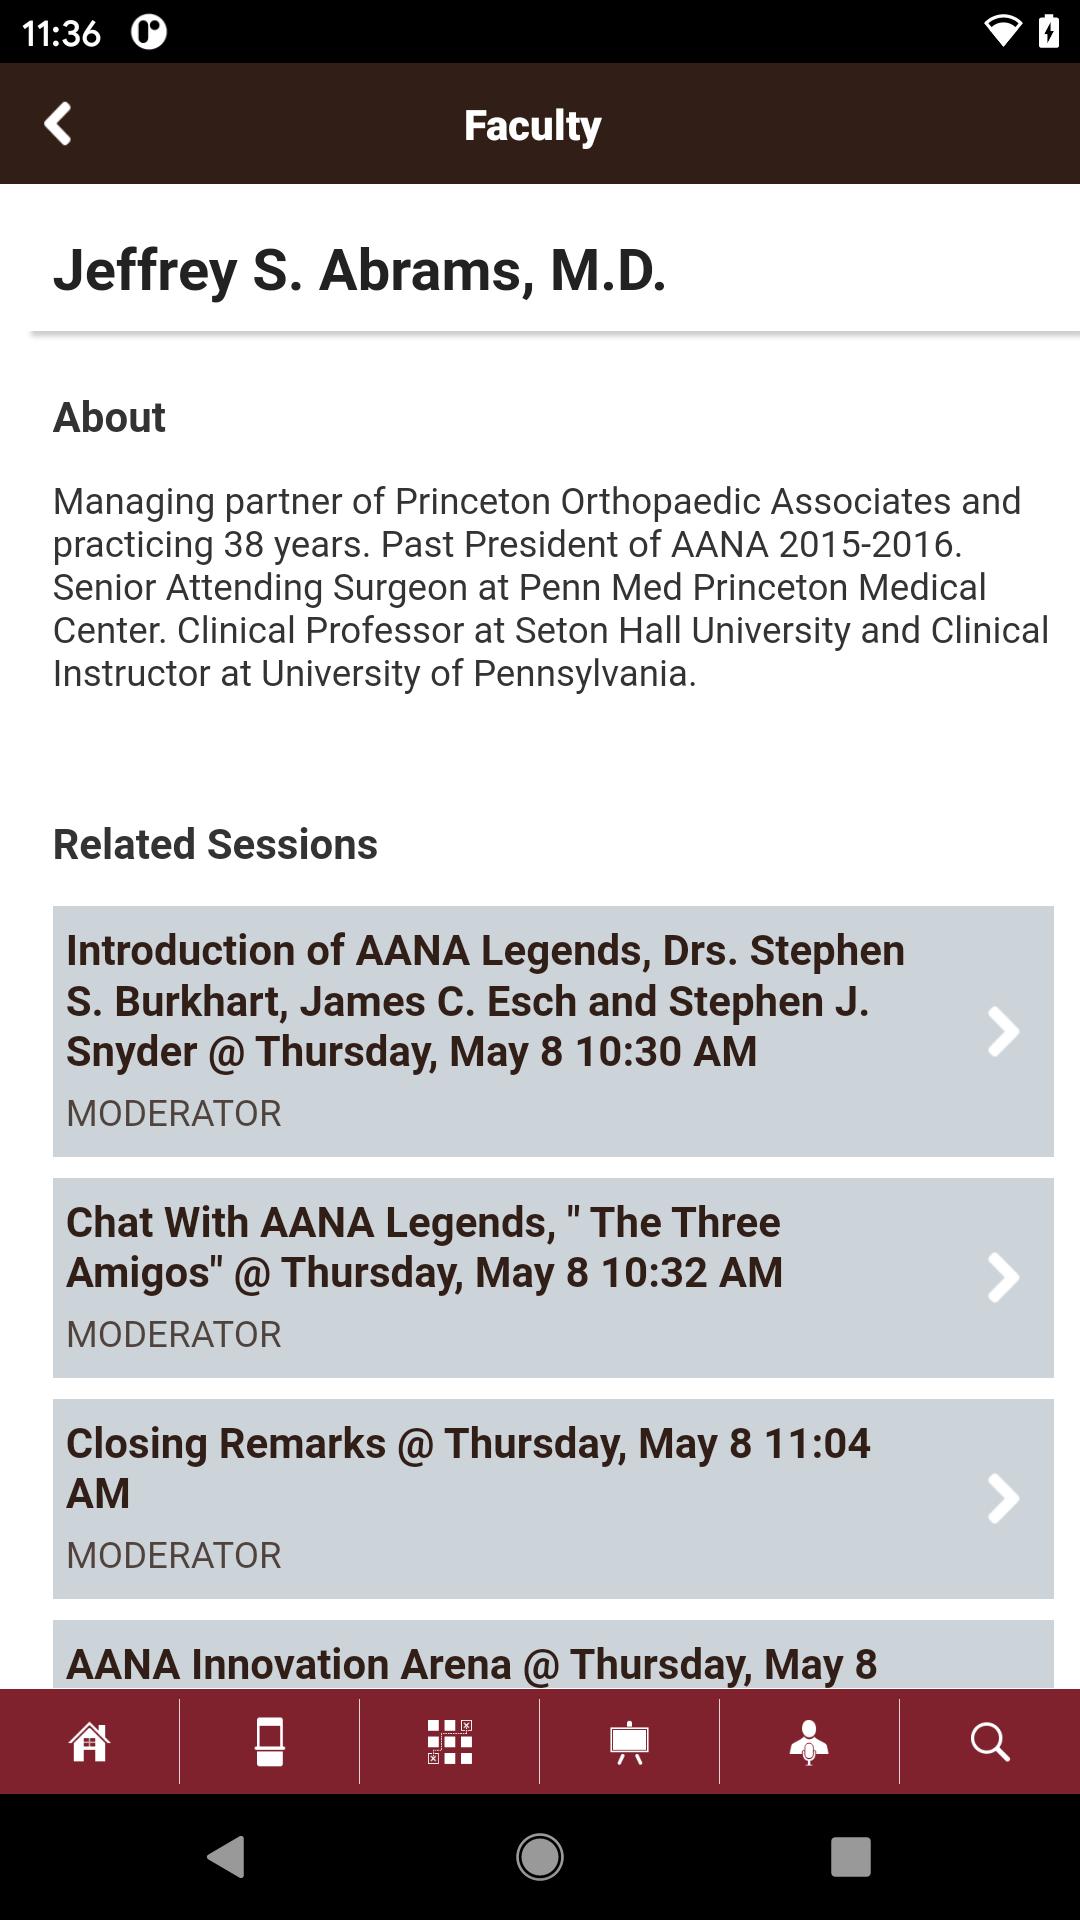Expand chevron on Chat With AANA Legends
The height and width of the screenshot is (1920, 1080).
click(x=1003, y=1277)
